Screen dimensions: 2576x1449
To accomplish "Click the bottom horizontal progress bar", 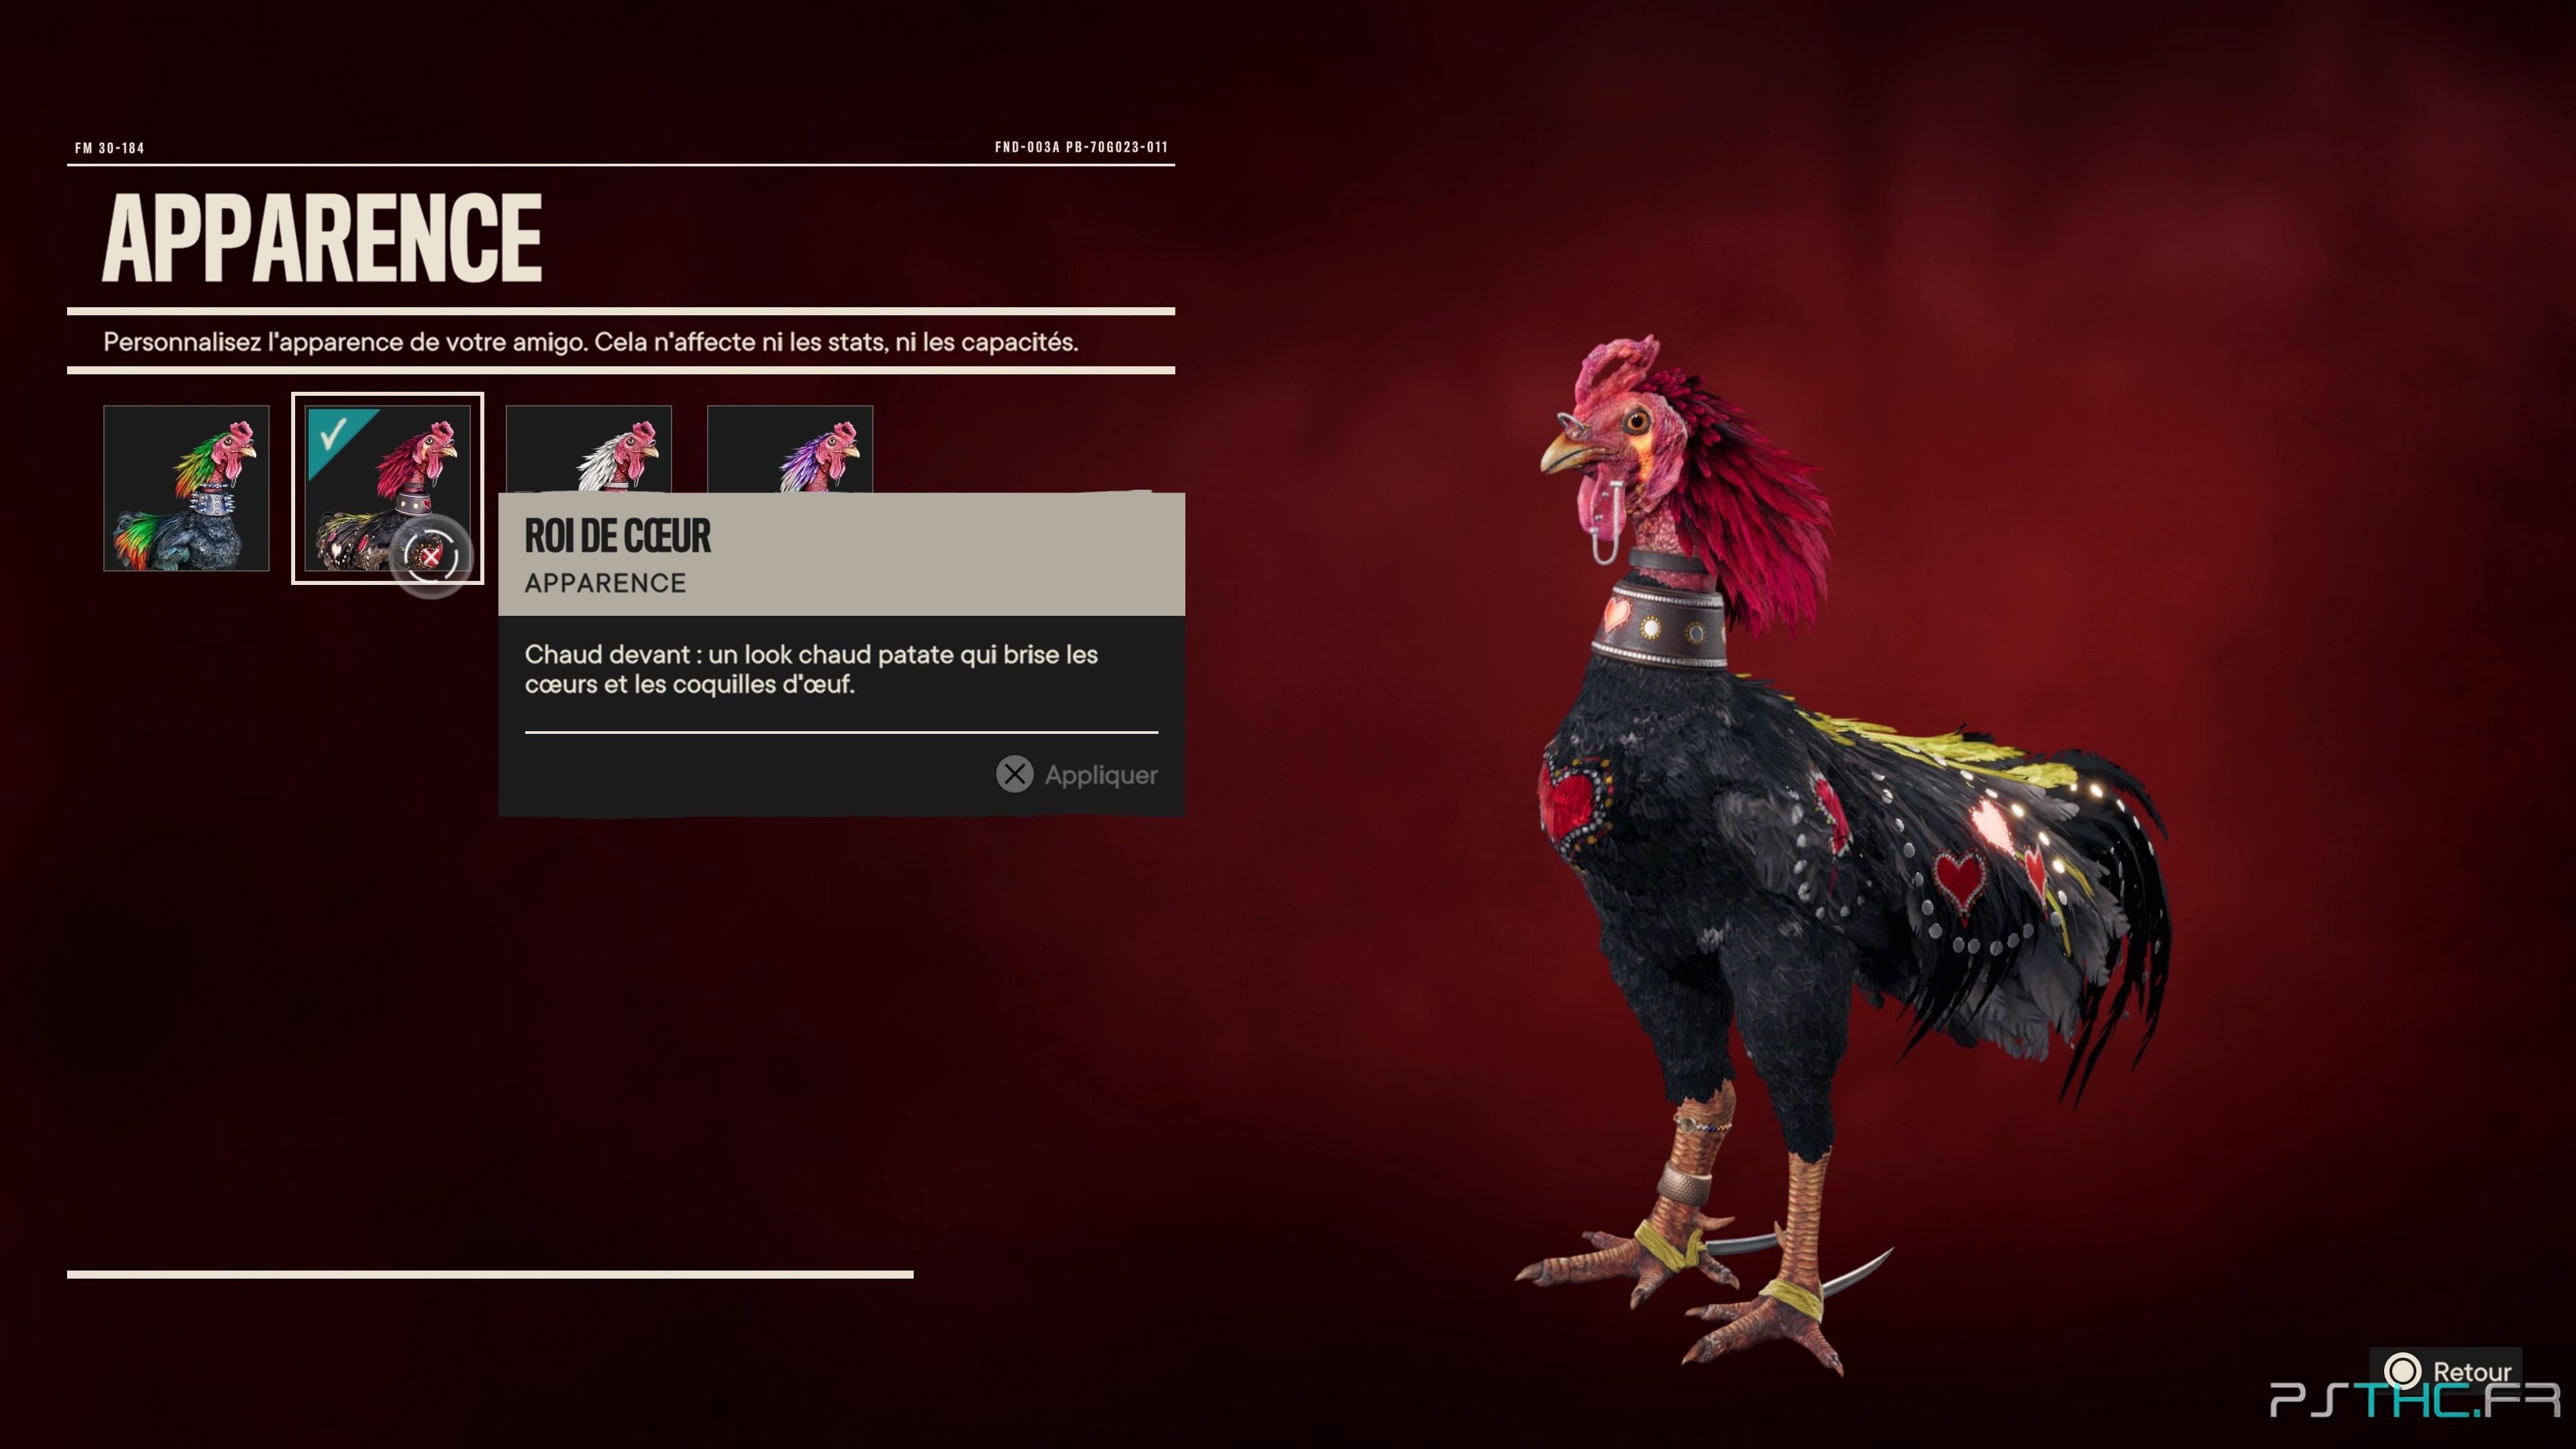I will 490,1274.
